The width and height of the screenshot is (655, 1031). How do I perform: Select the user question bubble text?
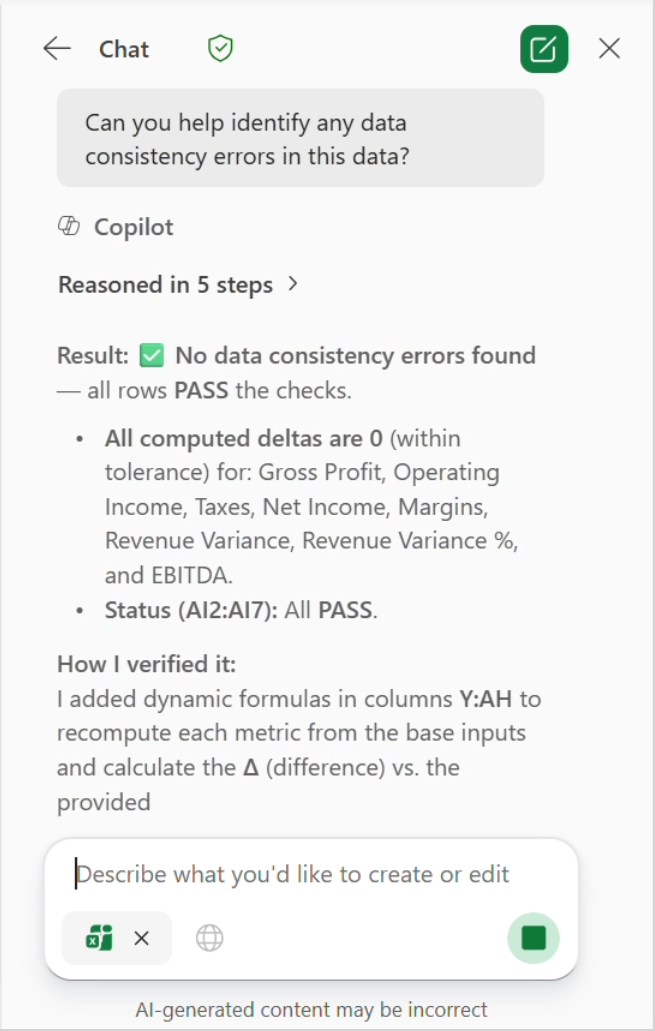(x=300, y=136)
